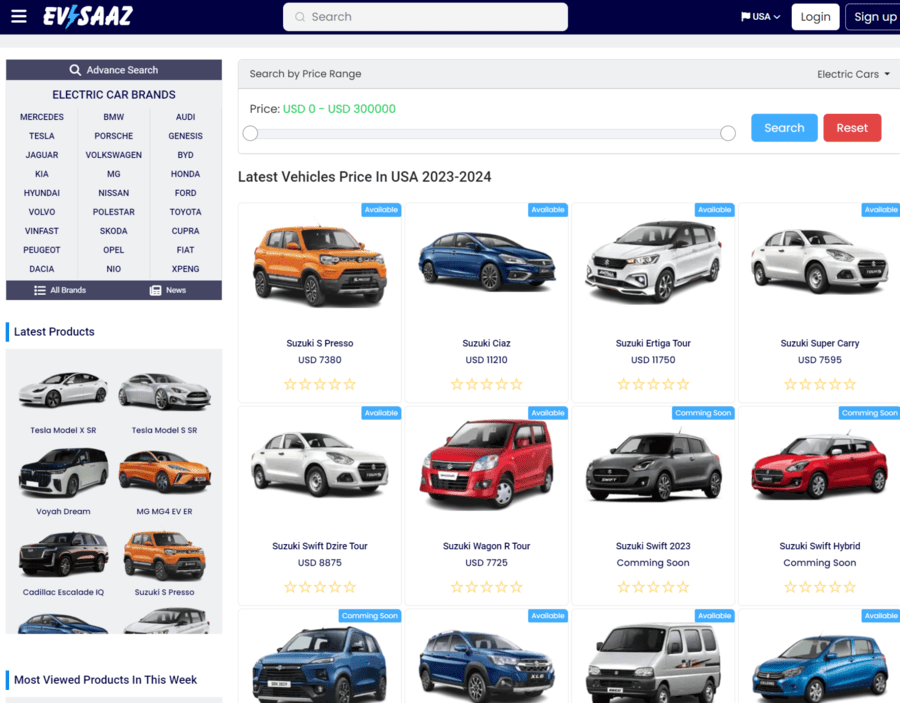Open the Cadillac Escalade IQ thumbnail
Screen dimensions: 900x703
click(63, 553)
